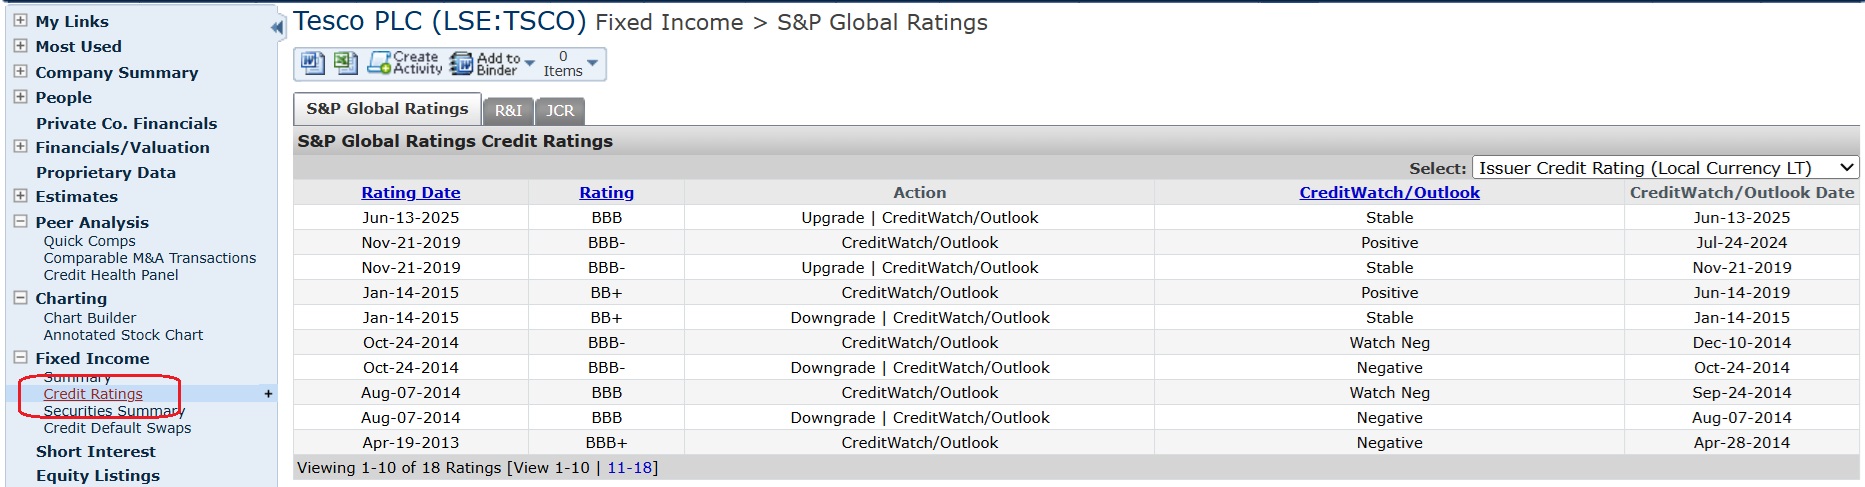Image resolution: width=1865 pixels, height=487 pixels.
Task: Export page to Word document
Action: tap(312, 64)
